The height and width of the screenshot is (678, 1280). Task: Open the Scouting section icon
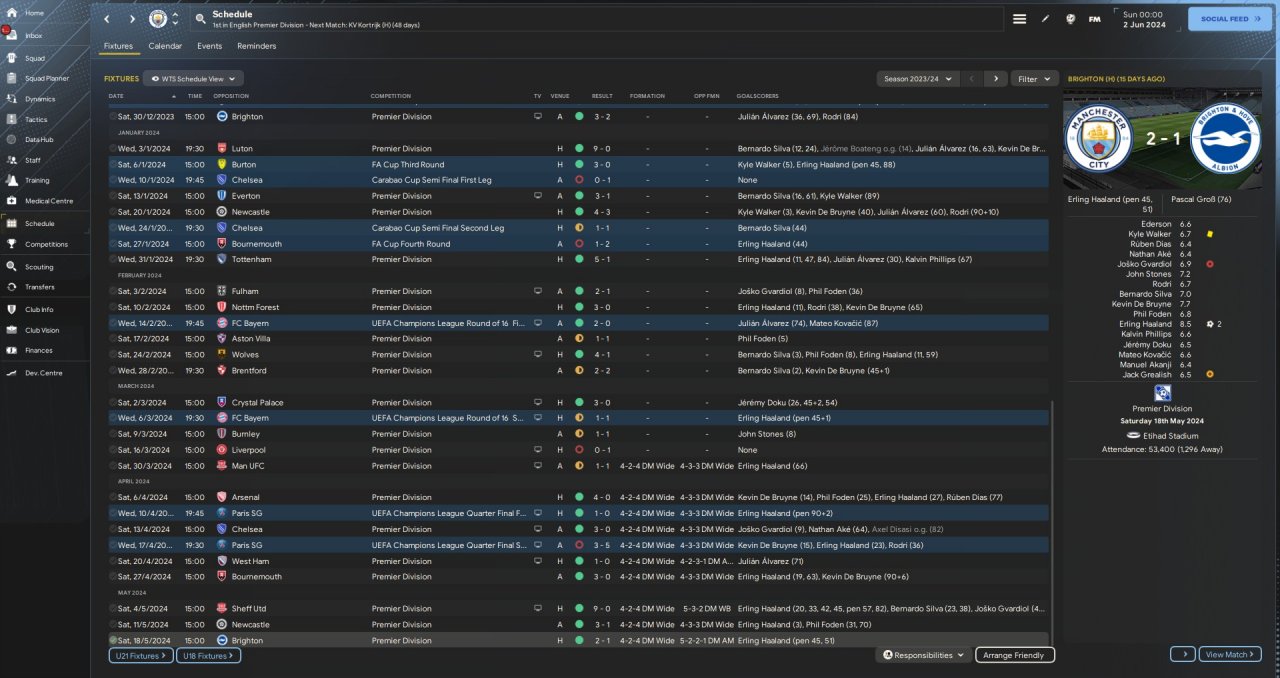click(13, 267)
